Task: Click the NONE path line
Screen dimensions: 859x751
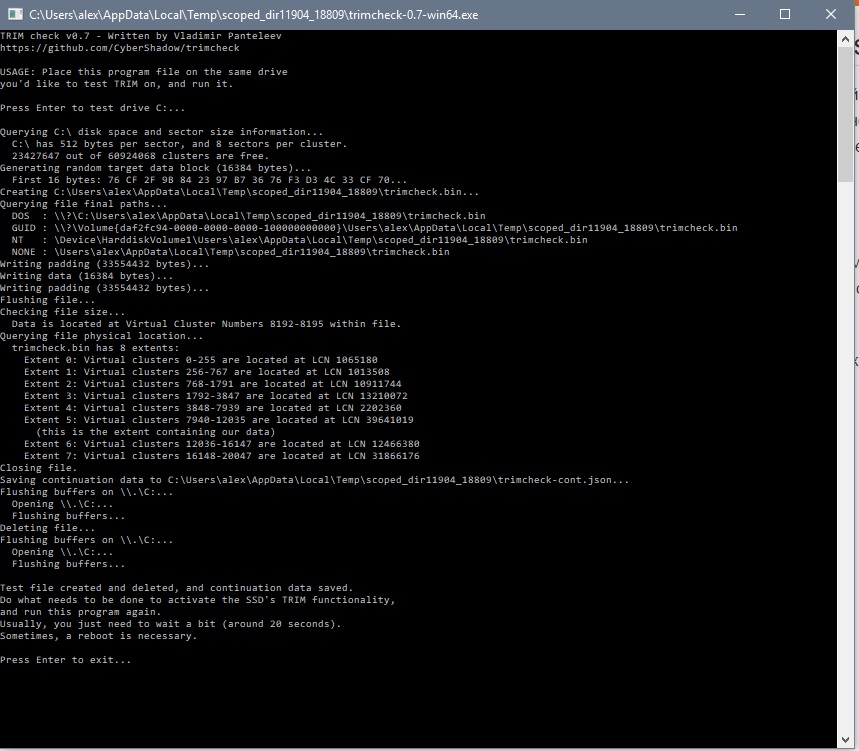Action: [x=230, y=253]
